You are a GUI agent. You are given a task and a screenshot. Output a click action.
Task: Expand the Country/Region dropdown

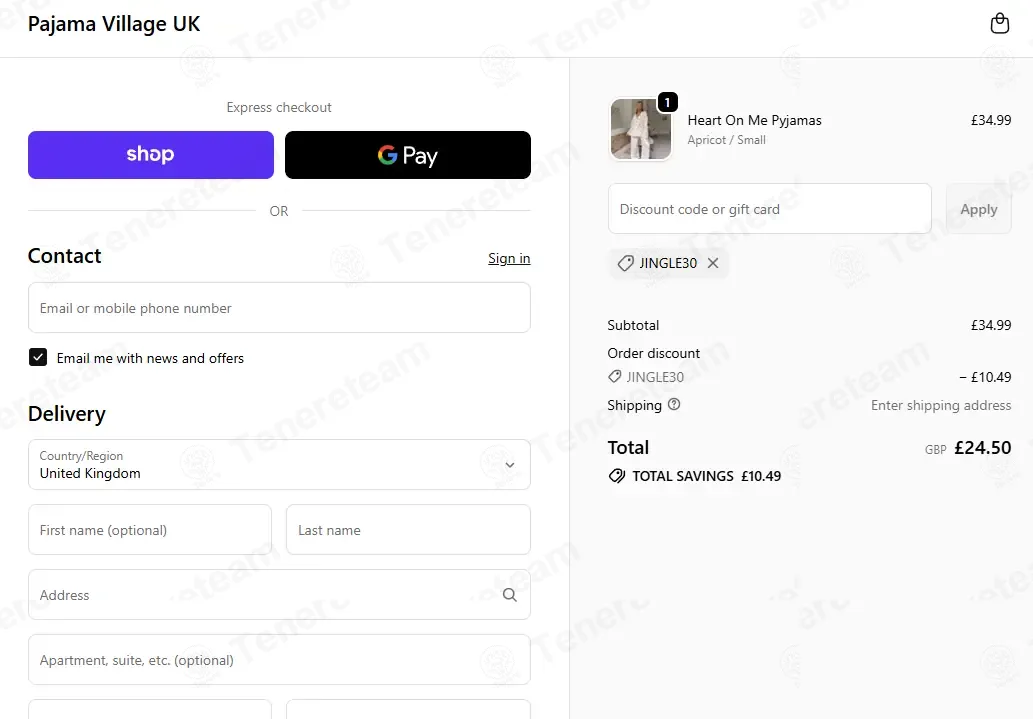point(279,465)
